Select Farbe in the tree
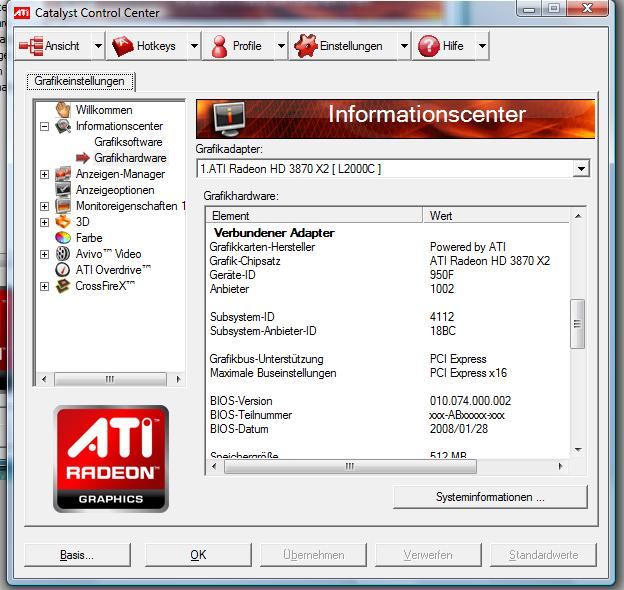 tap(89, 238)
